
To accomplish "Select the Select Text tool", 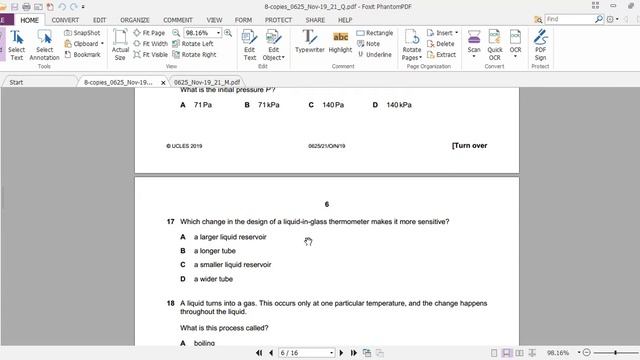I will coord(16,45).
